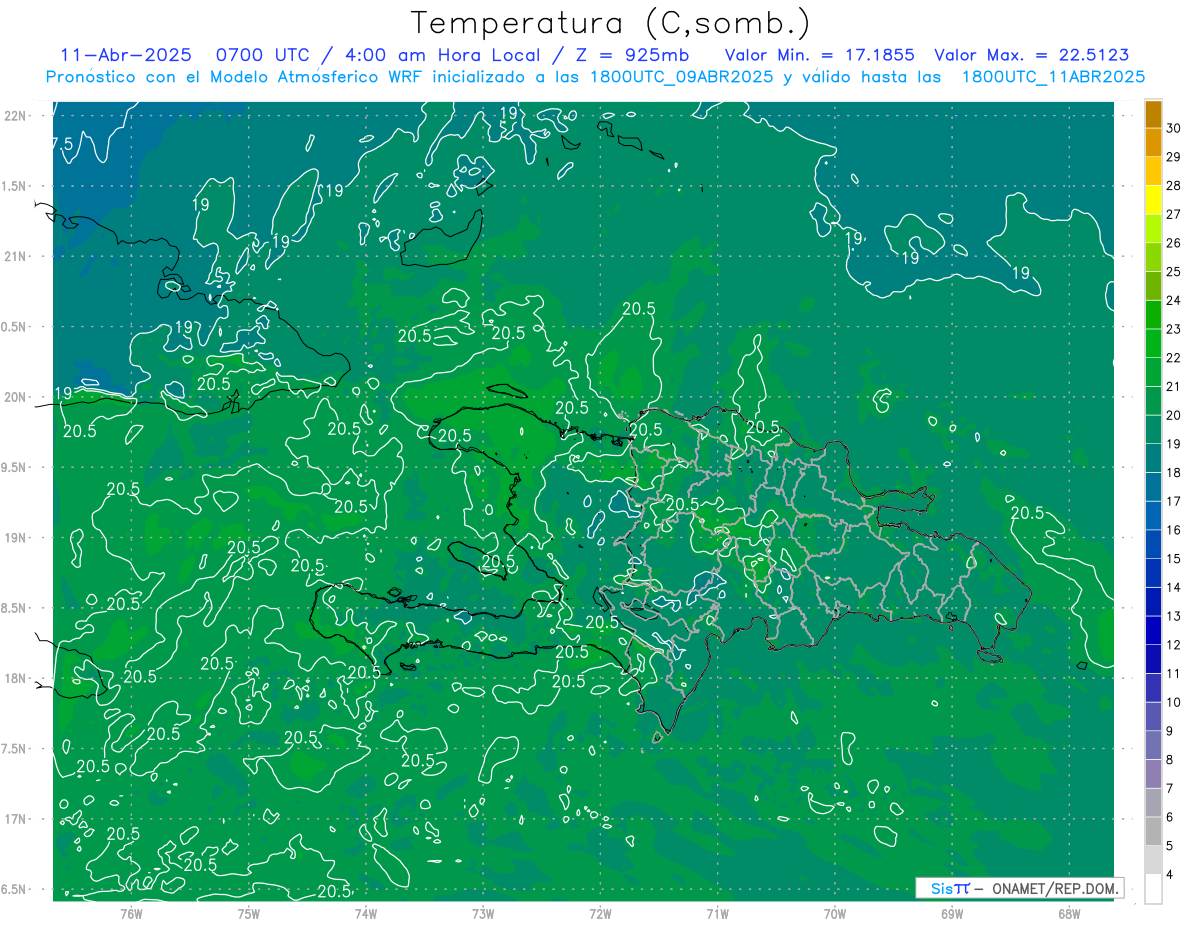Click the '18N' latitude axis label
Screen dimensions: 1200x927
coord(14,678)
